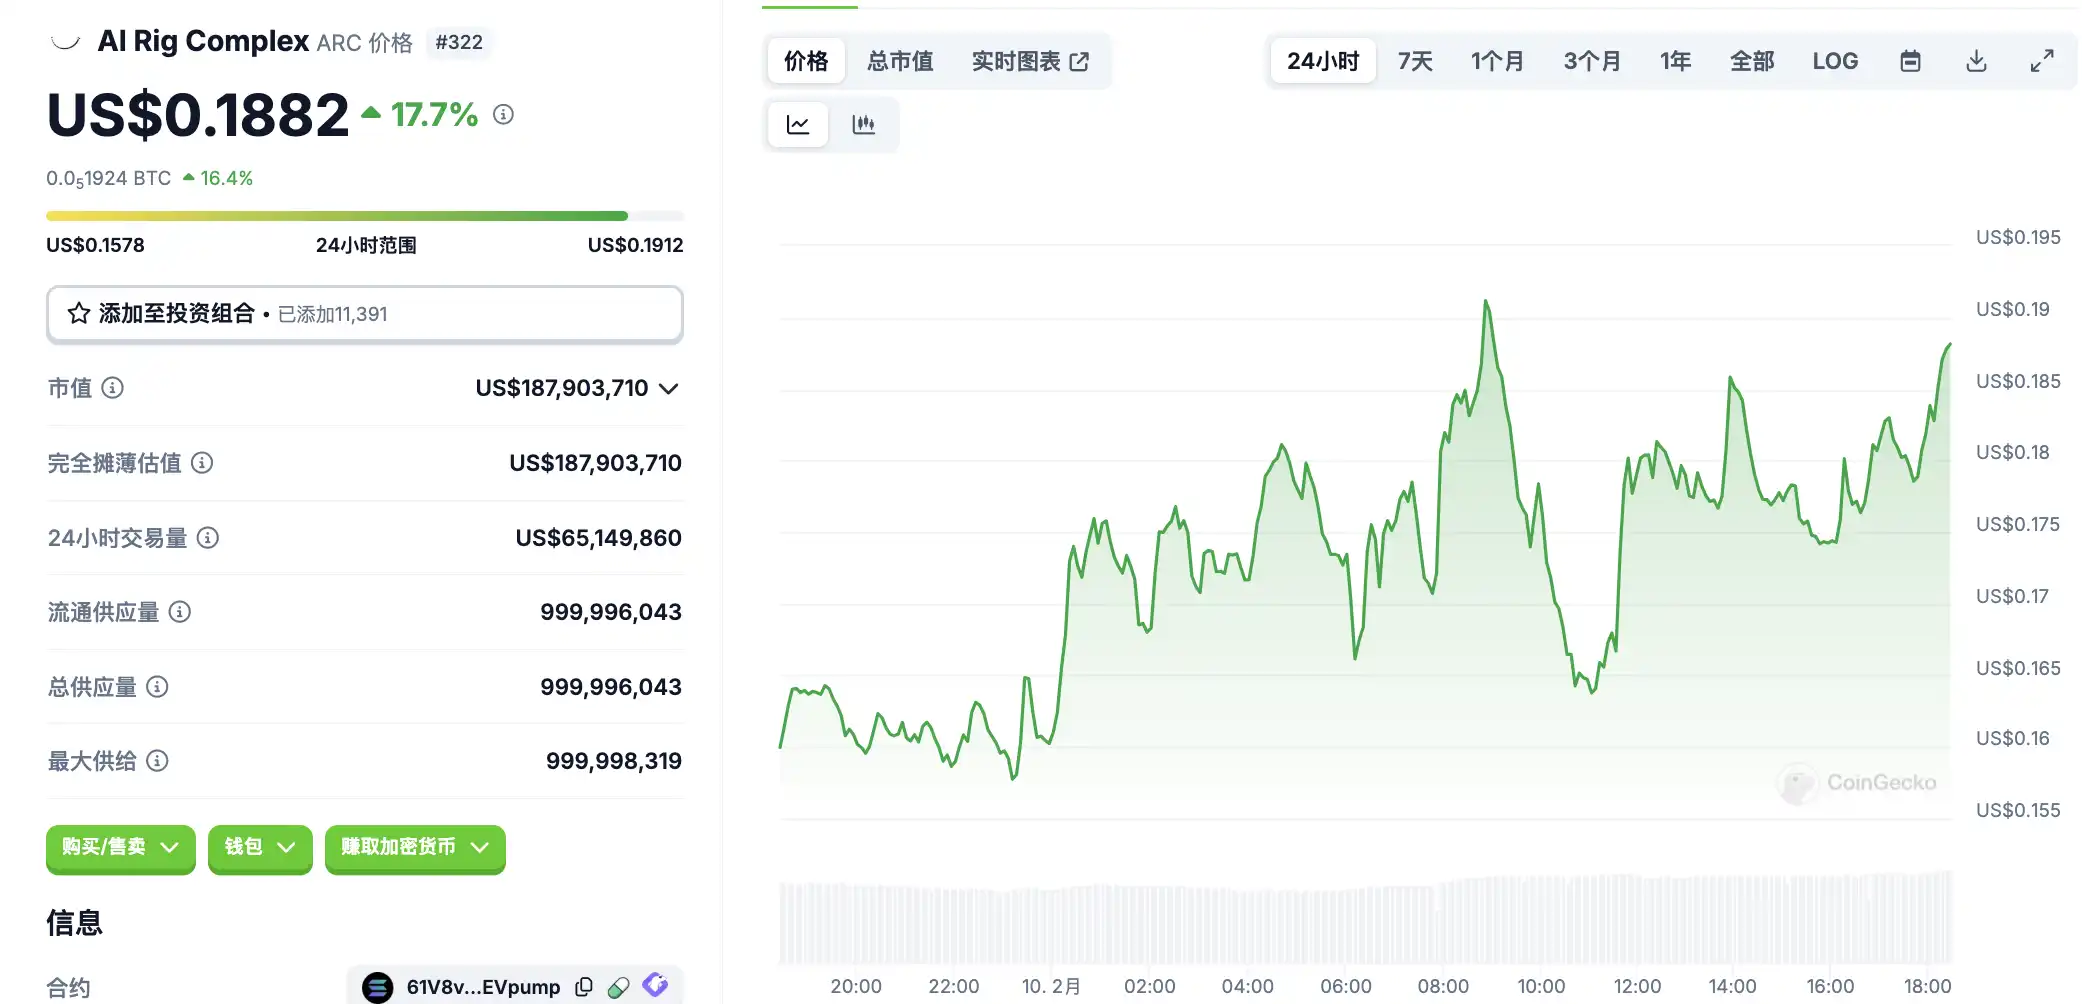Click the pump.fun pill icon

[x=619, y=987]
